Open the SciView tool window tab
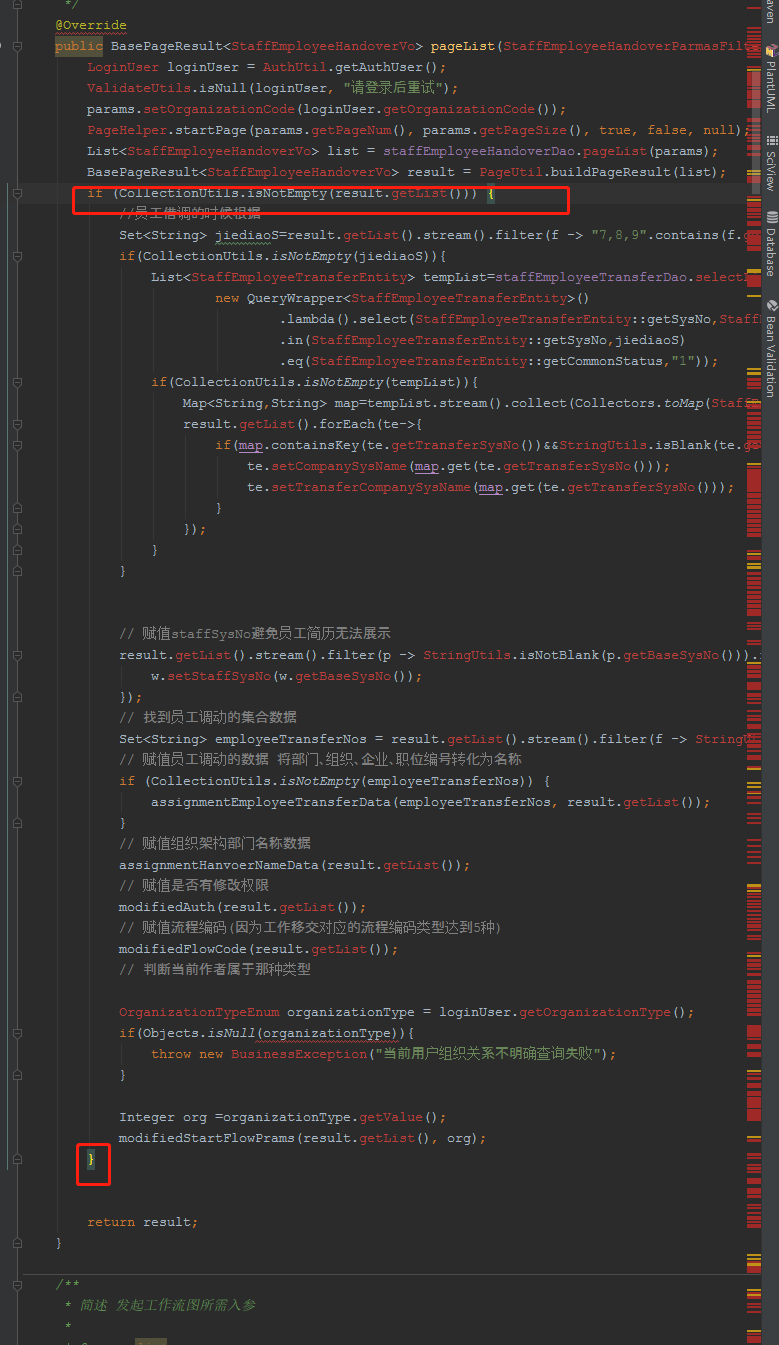 (x=771, y=163)
